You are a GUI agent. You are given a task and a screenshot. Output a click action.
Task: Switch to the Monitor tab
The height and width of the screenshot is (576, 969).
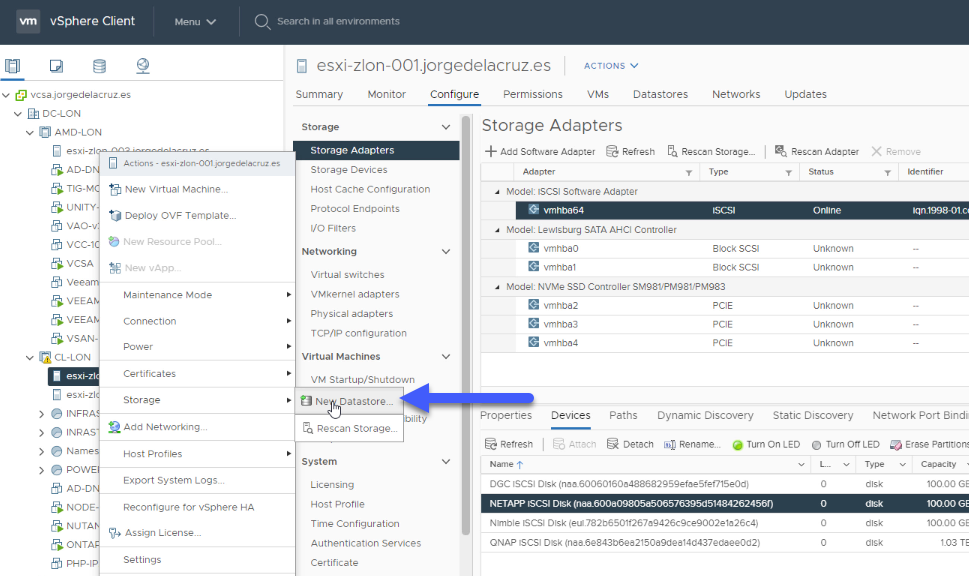click(386, 95)
